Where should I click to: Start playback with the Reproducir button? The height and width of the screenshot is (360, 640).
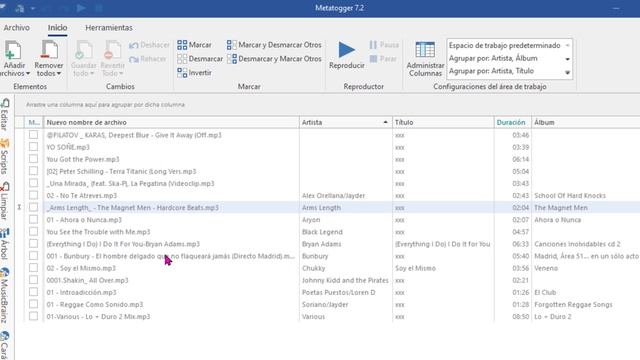pos(347,55)
